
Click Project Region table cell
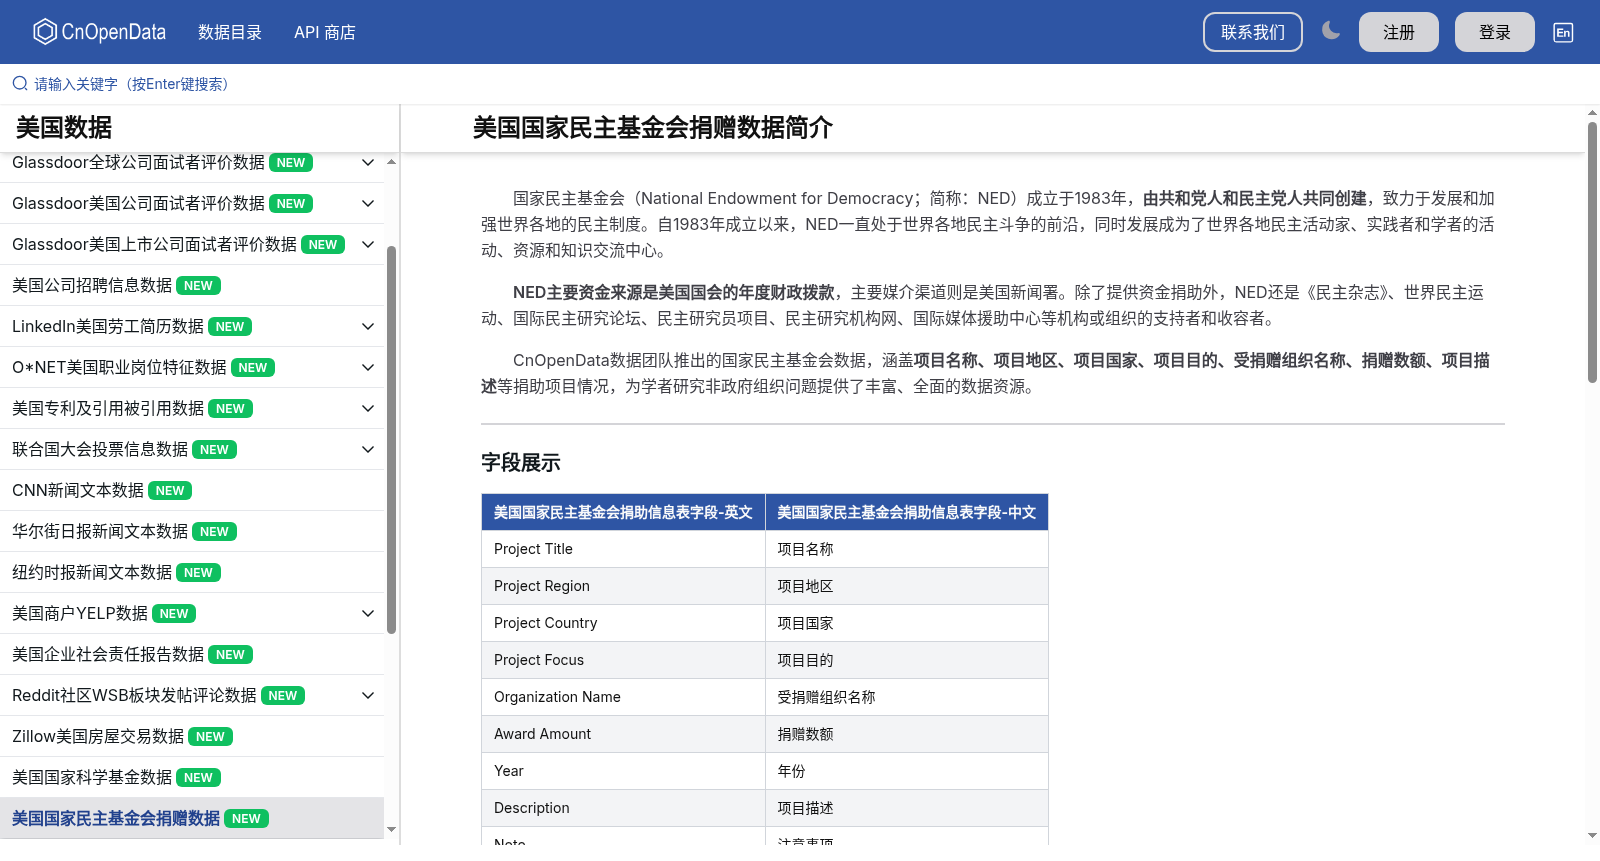623,586
